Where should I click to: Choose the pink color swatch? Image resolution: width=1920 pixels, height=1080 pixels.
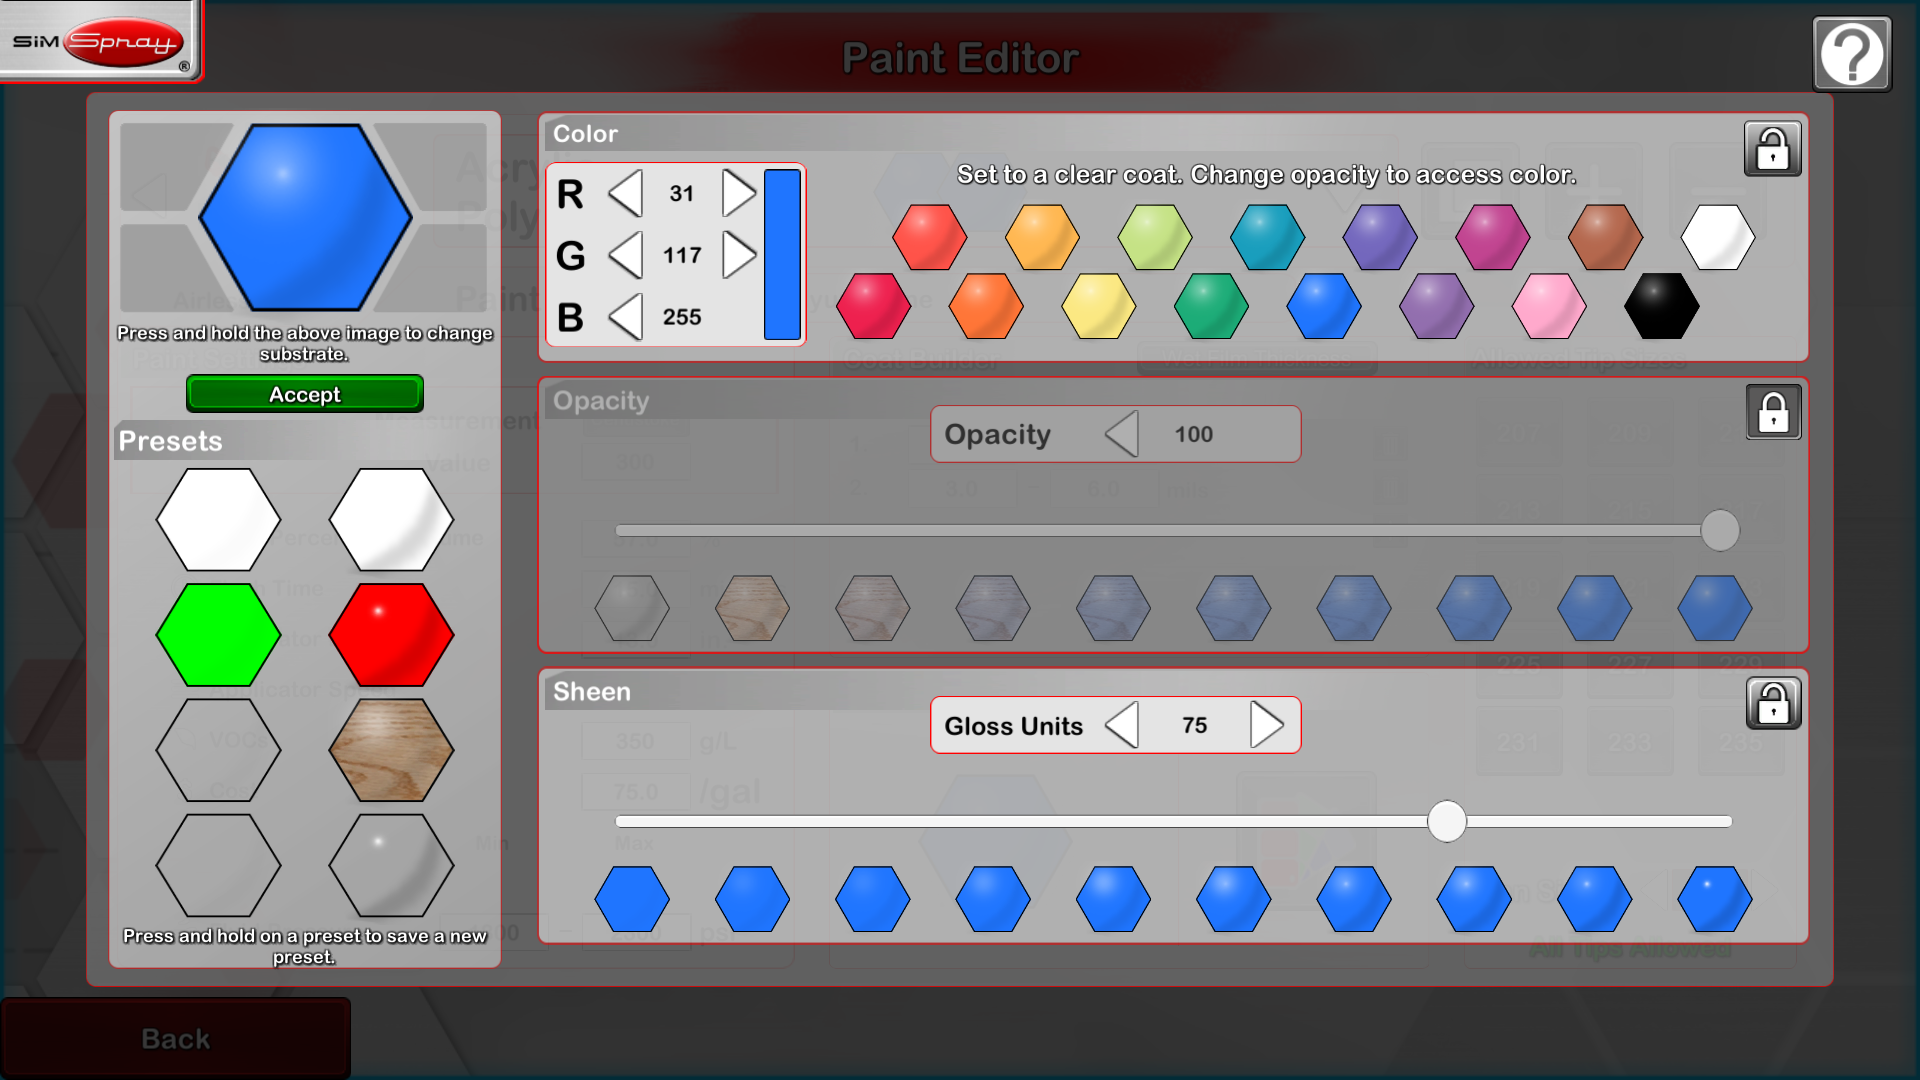[x=1548, y=306]
